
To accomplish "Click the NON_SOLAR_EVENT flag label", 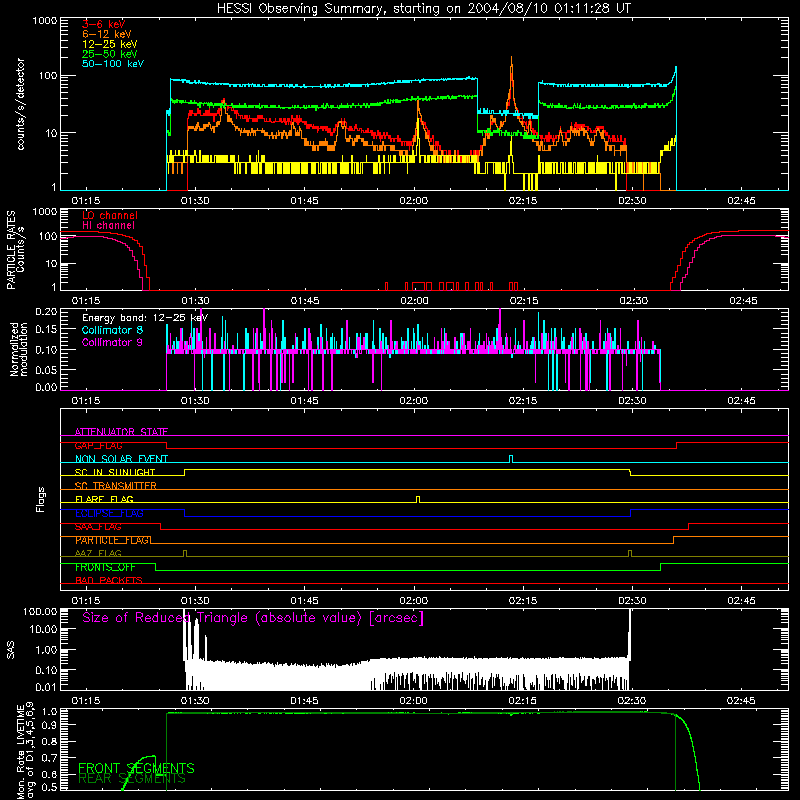I will 121,459.
